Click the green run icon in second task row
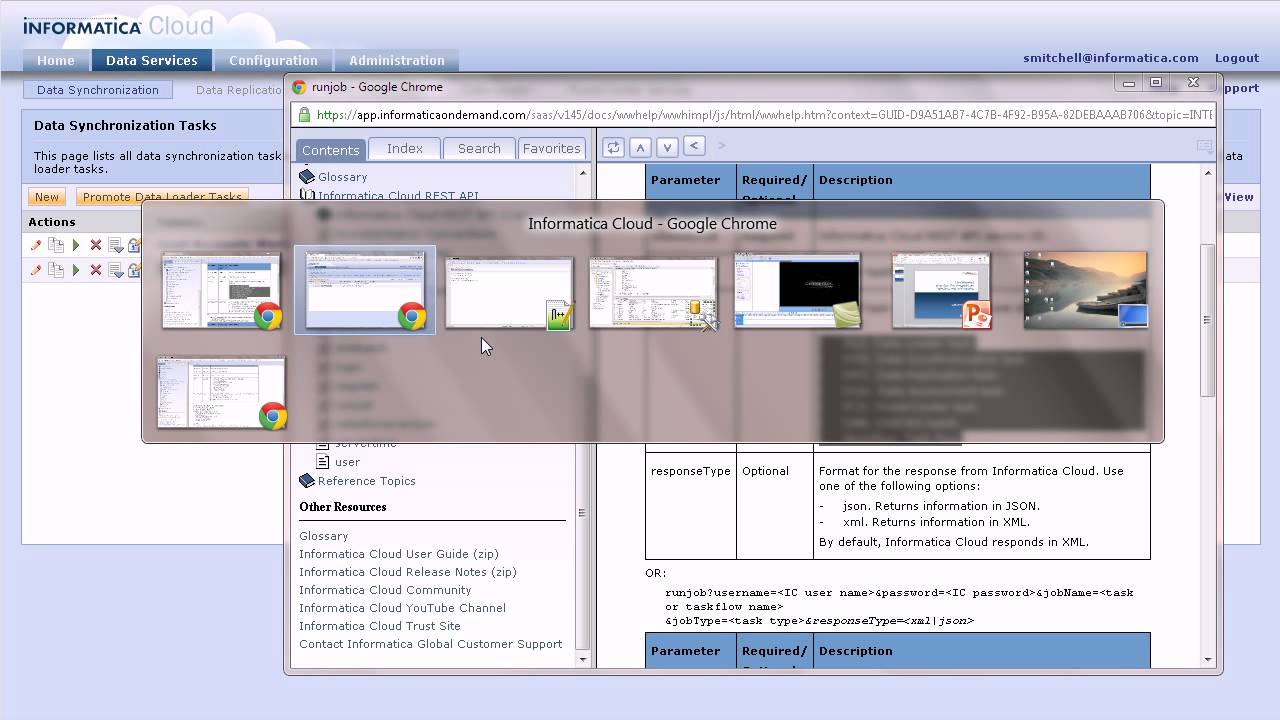The image size is (1280, 720). [x=75, y=270]
